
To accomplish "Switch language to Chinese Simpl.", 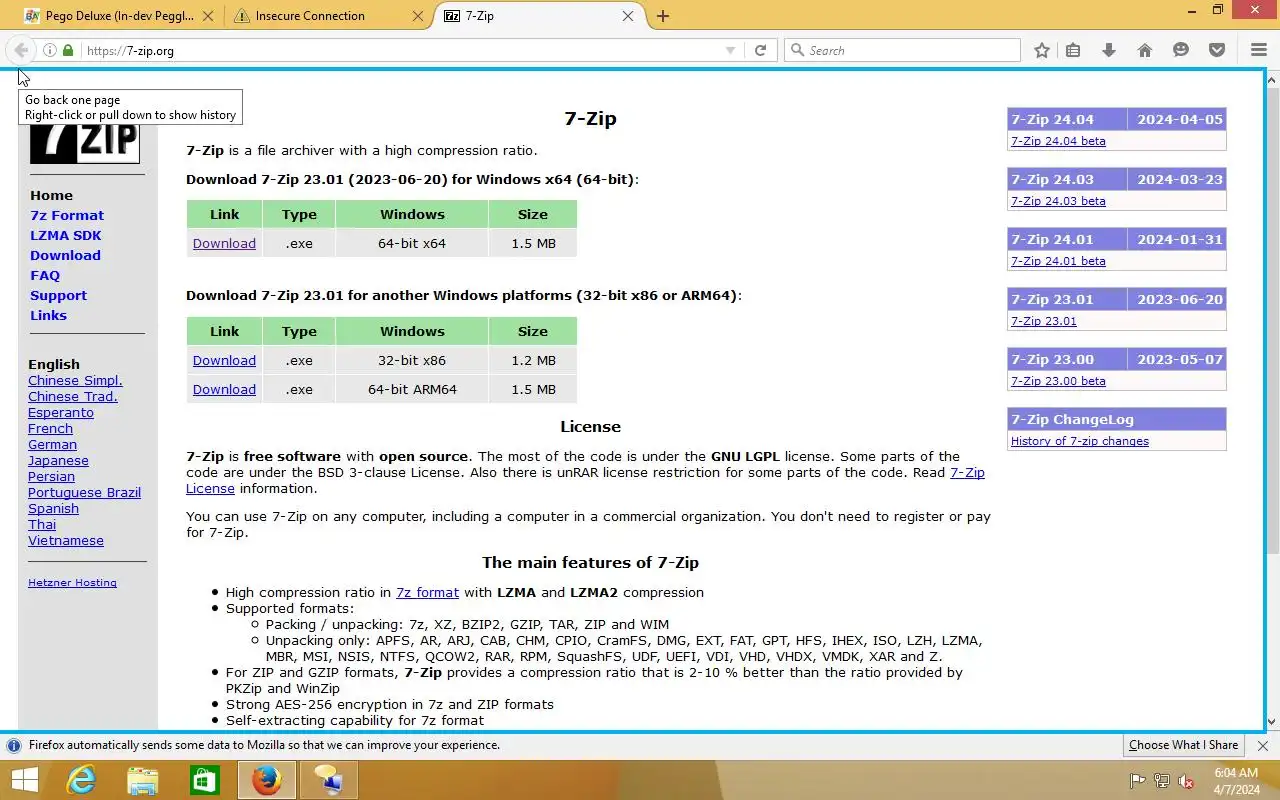I will pos(75,381).
